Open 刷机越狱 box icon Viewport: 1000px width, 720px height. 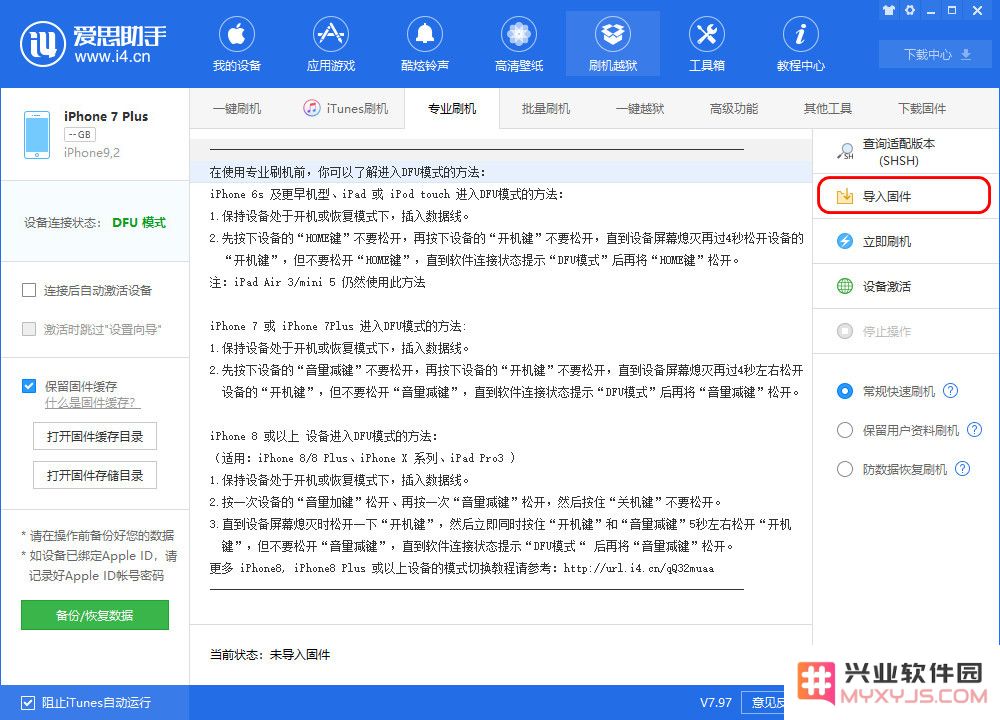point(613,34)
